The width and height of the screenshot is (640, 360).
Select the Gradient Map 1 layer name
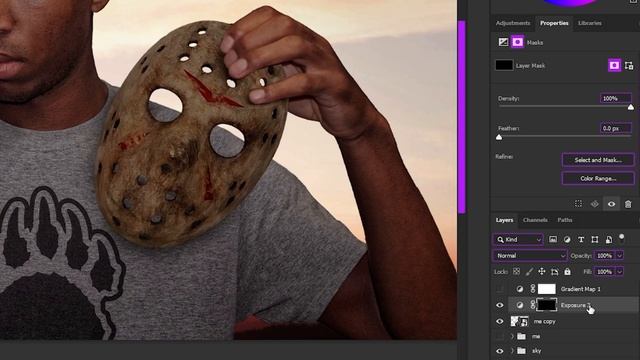click(580, 289)
